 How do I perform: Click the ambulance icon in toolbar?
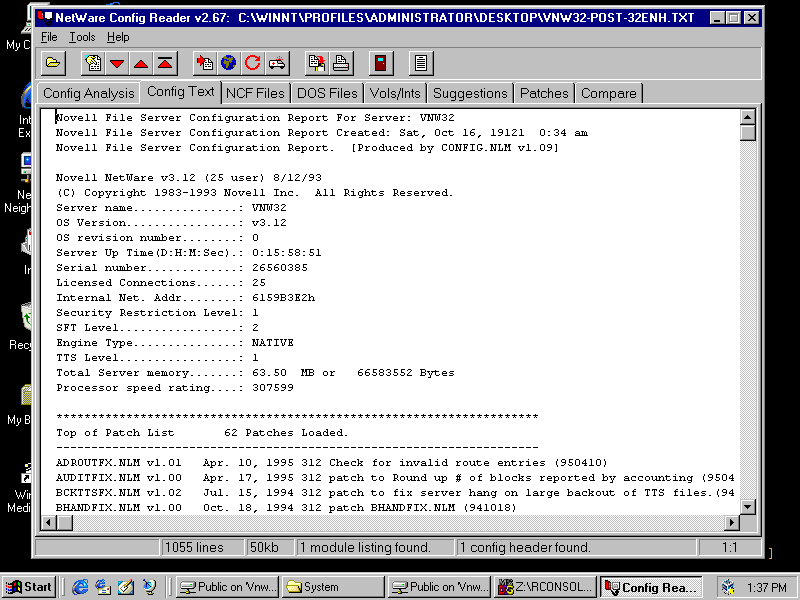(x=277, y=63)
